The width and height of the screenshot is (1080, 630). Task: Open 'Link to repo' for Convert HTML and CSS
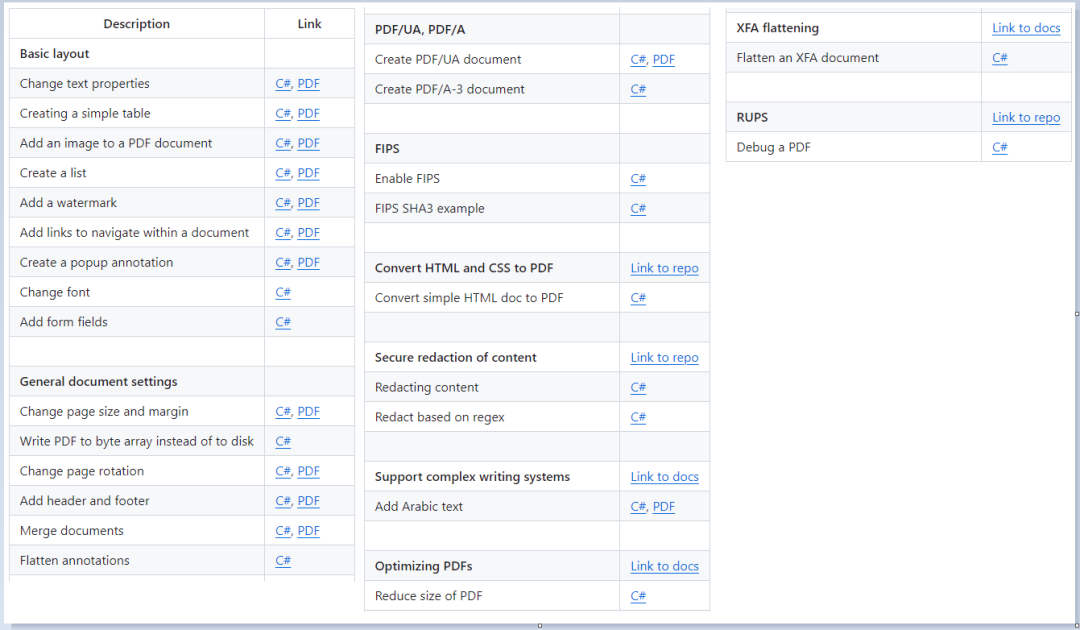coord(665,268)
